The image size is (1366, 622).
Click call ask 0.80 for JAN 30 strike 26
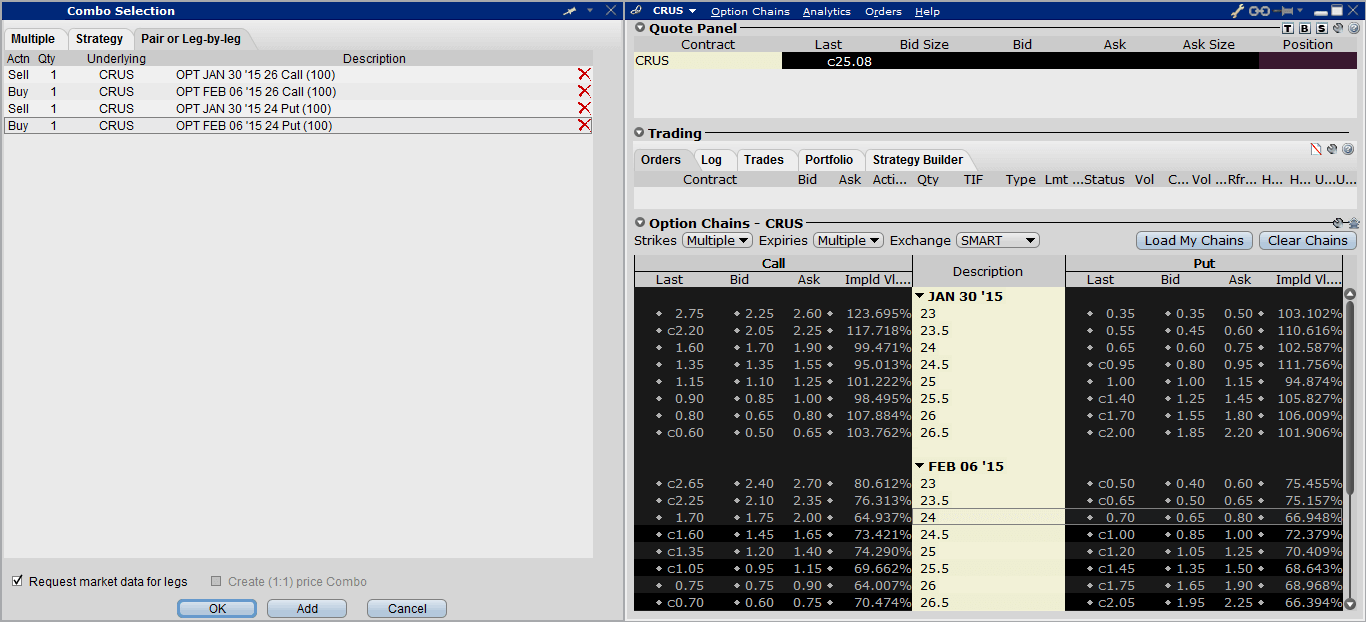(x=808, y=415)
